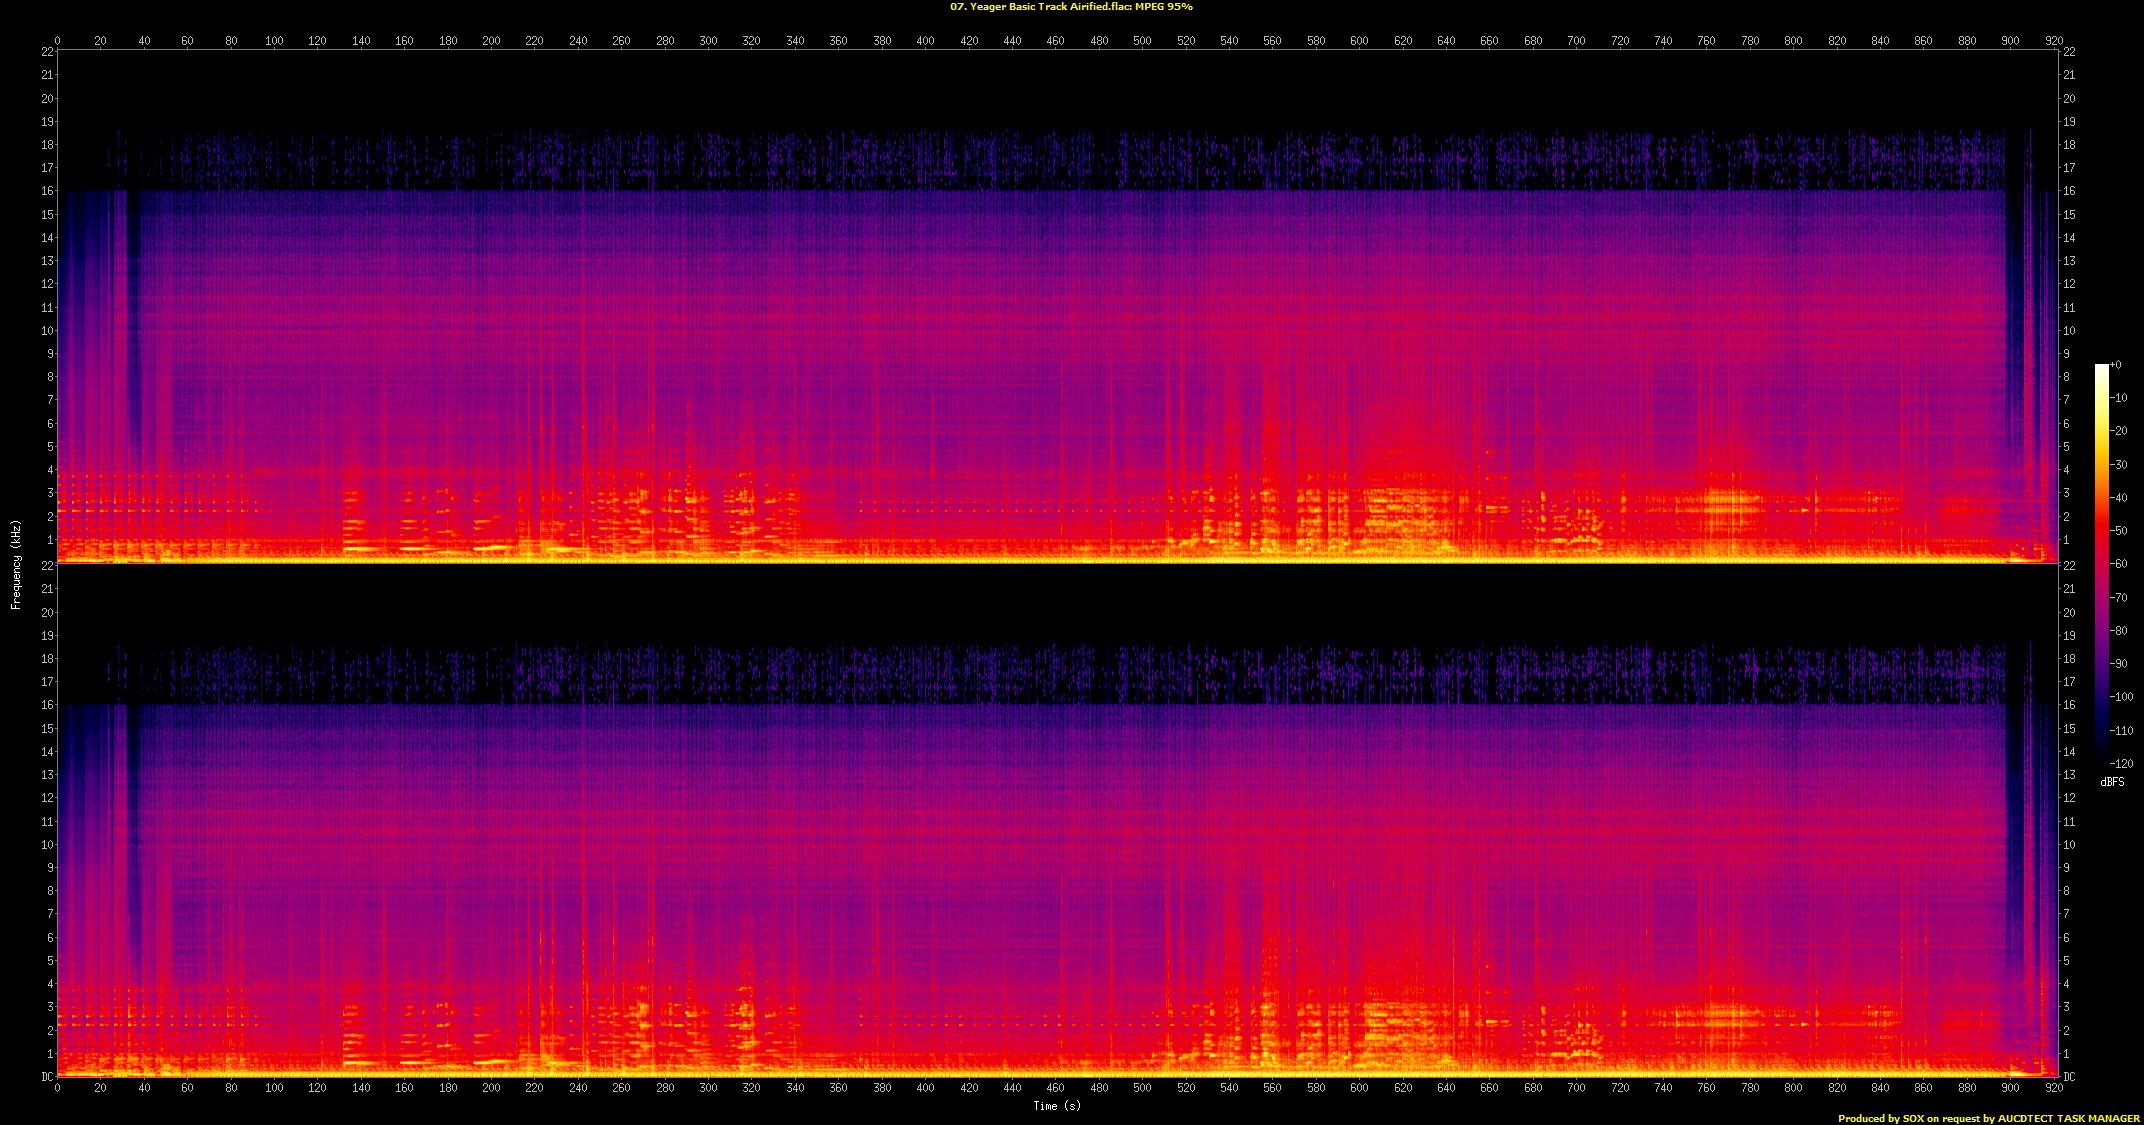2144x1125 pixels.
Task: Click lower channel's right 10 kHz axis label
Action: click(2069, 845)
